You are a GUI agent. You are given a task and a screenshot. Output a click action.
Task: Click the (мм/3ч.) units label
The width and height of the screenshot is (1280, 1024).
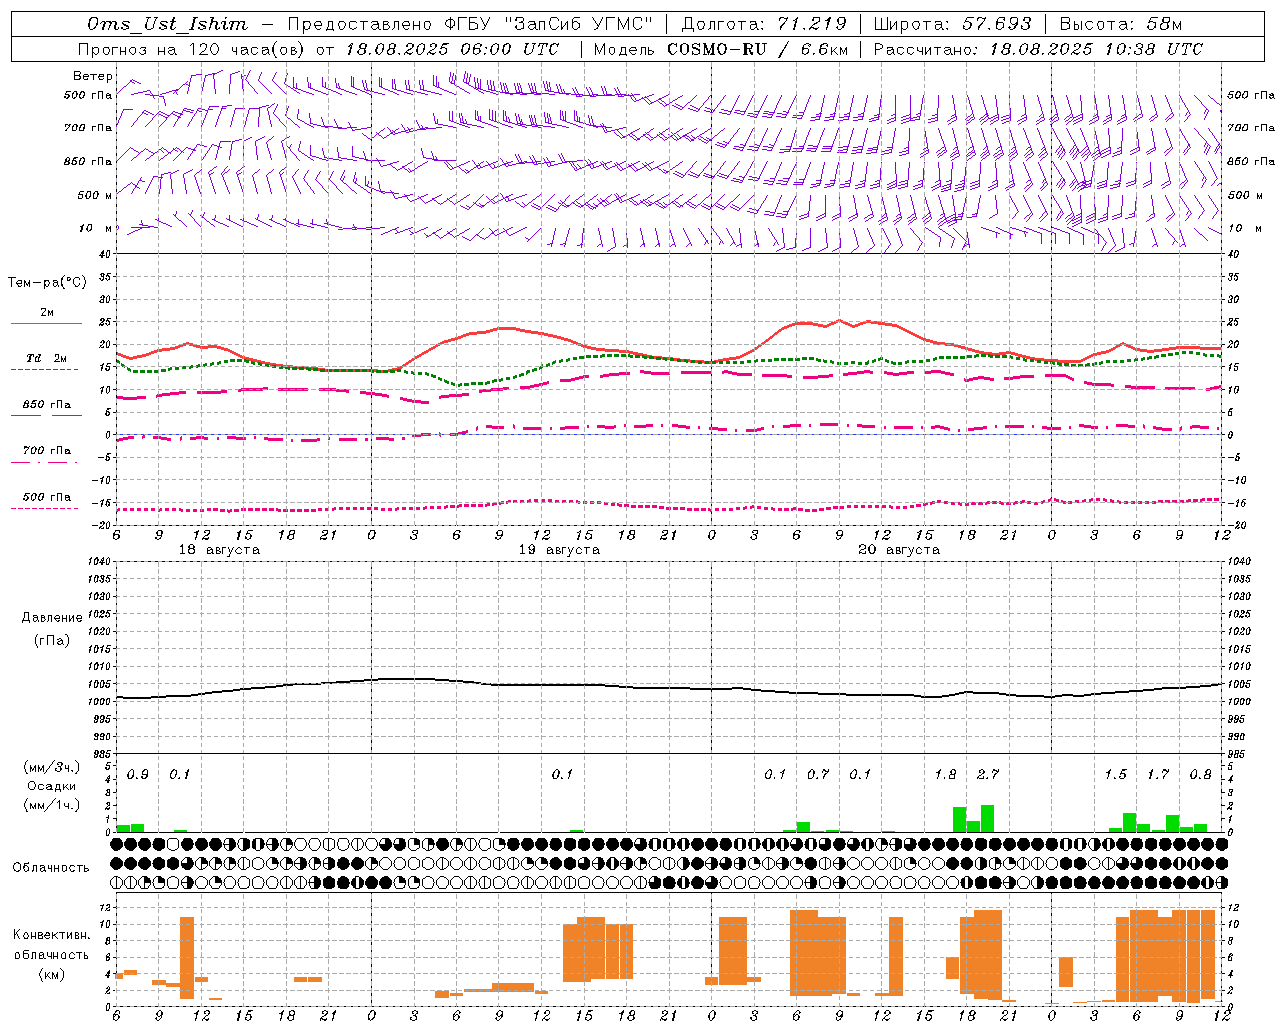[51, 768]
